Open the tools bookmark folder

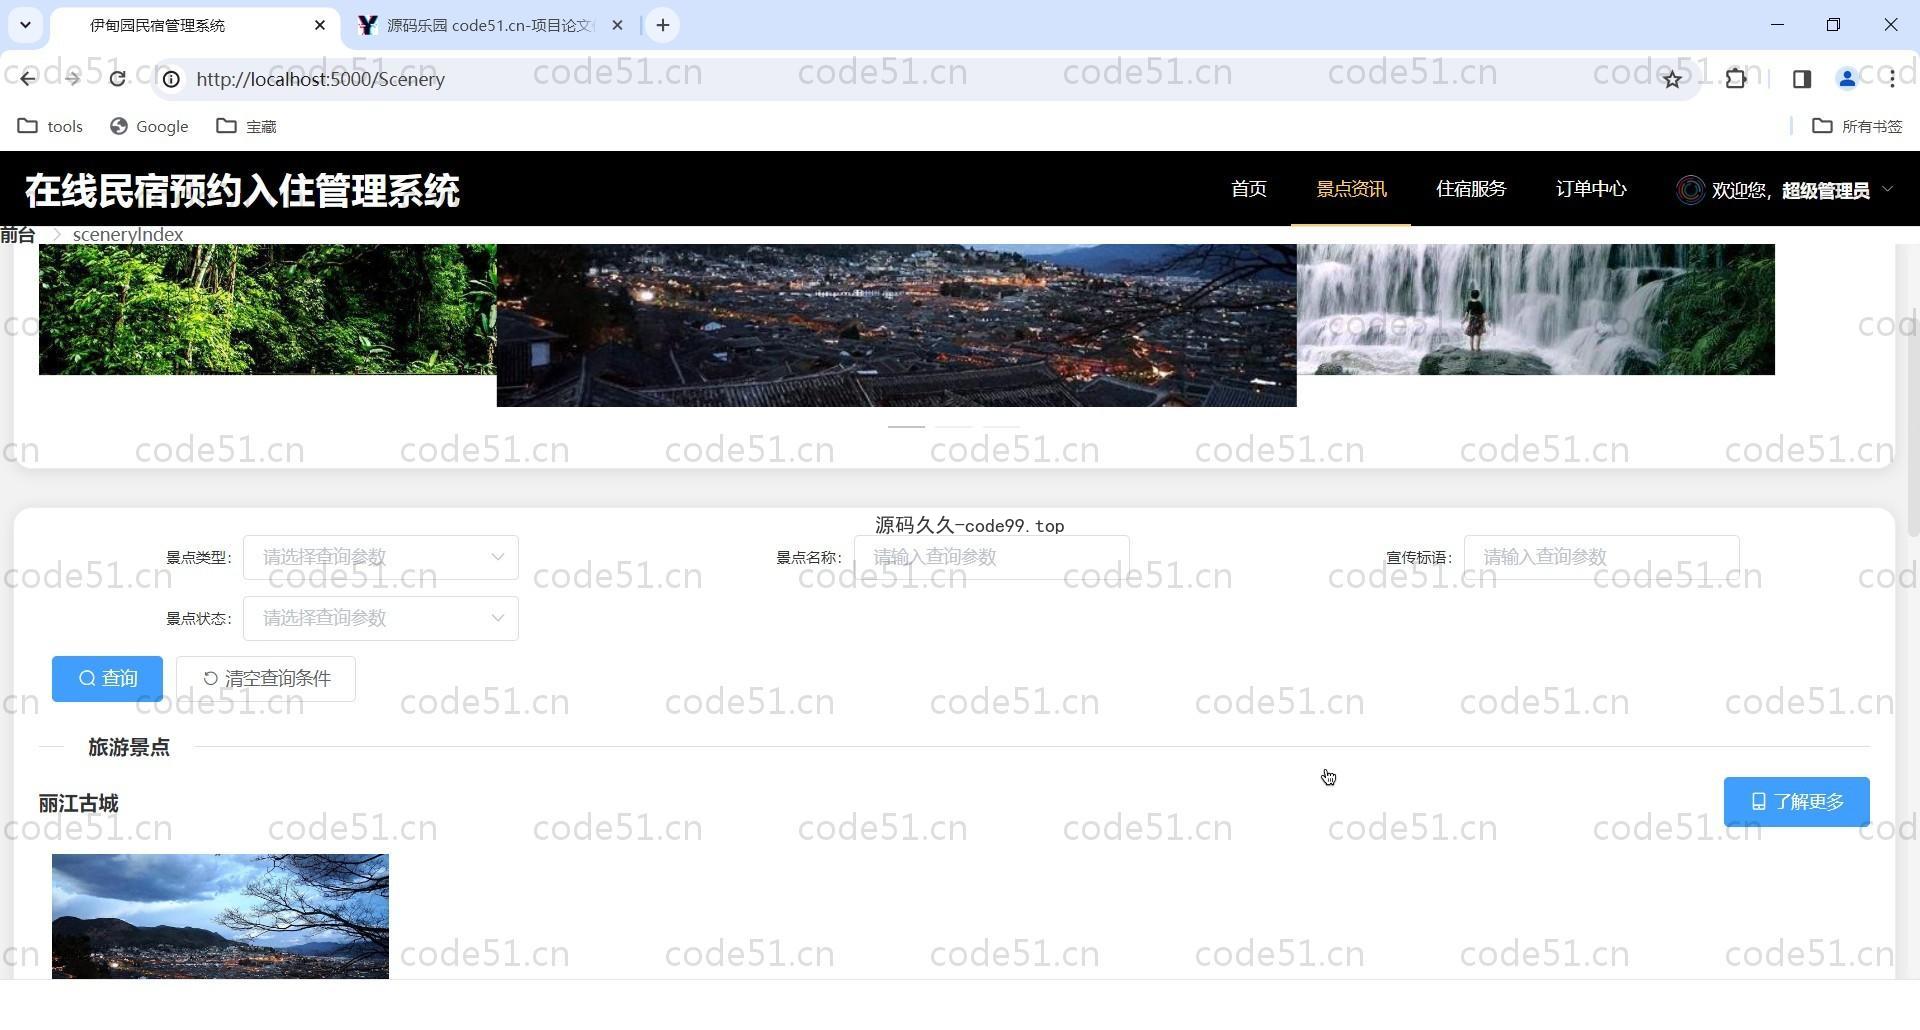(50, 126)
